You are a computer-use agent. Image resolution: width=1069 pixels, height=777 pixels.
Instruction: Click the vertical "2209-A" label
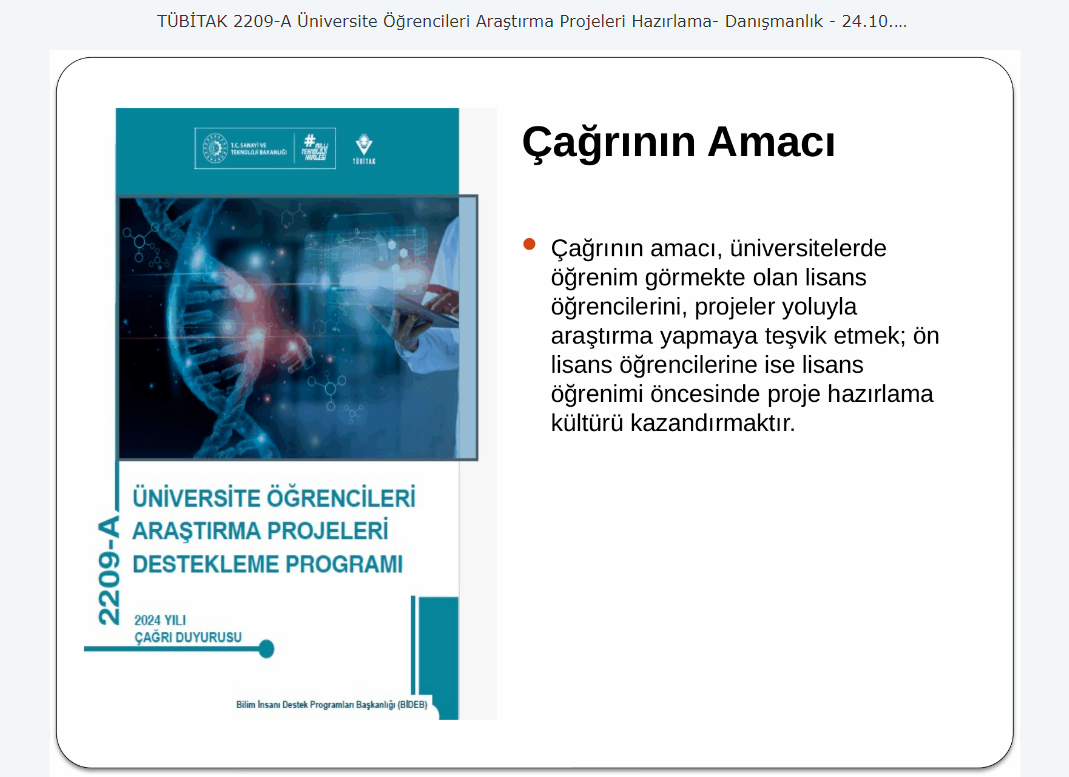click(x=108, y=570)
